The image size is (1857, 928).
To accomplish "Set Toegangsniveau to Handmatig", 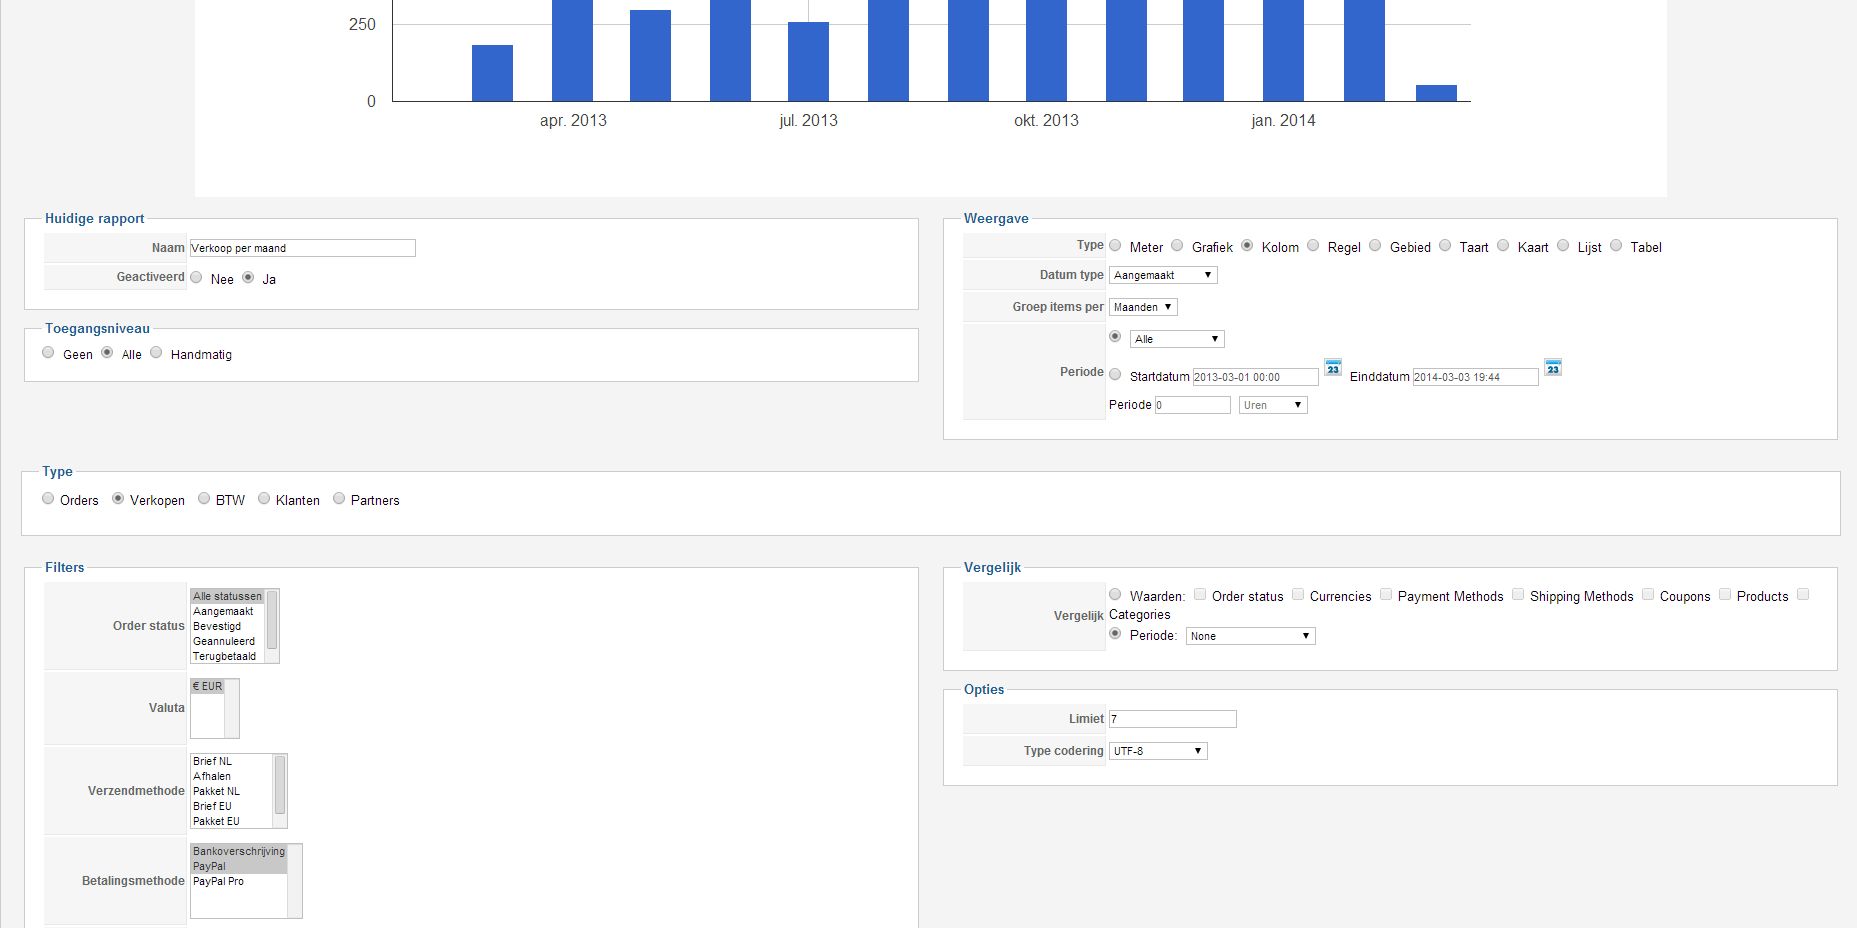I will coord(156,353).
